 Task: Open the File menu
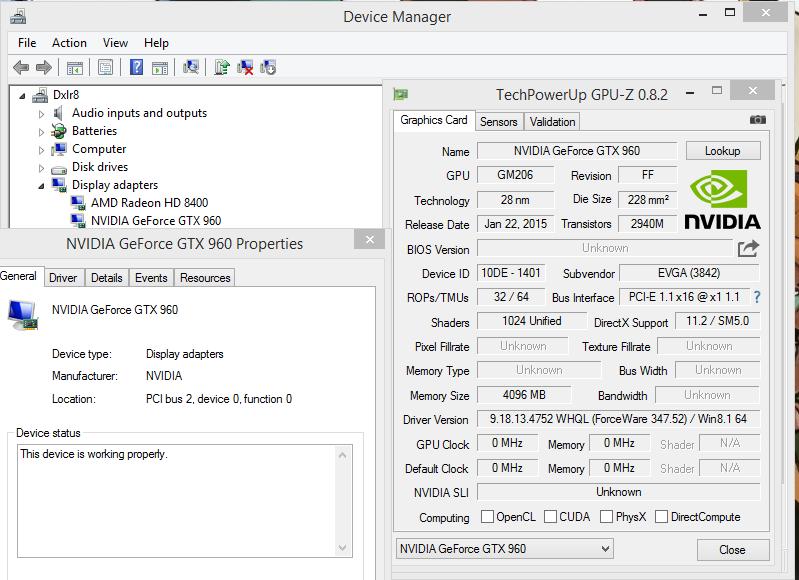27,43
